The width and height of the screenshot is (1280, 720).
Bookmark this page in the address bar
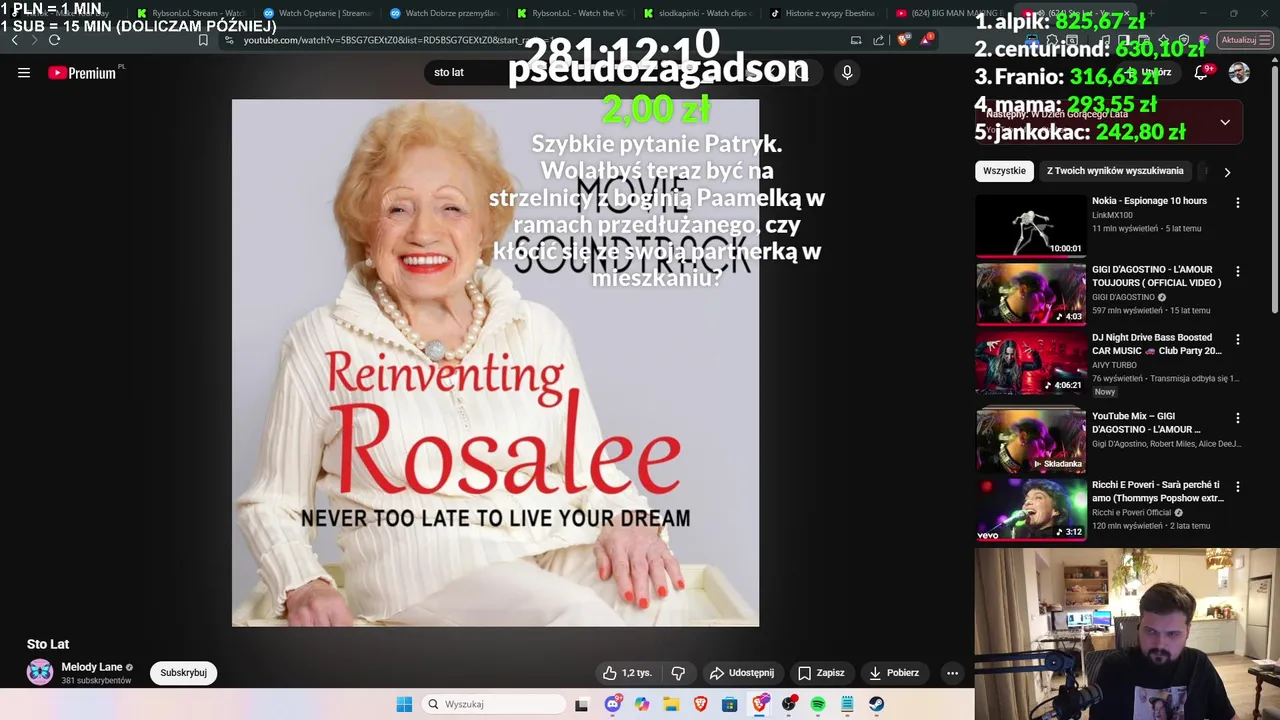(x=203, y=40)
